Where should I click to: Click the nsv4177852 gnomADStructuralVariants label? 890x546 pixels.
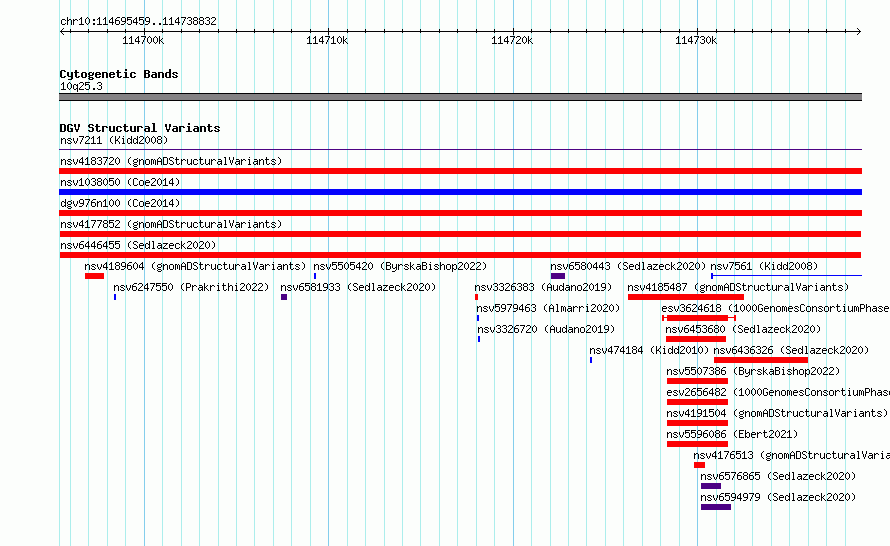(x=171, y=224)
